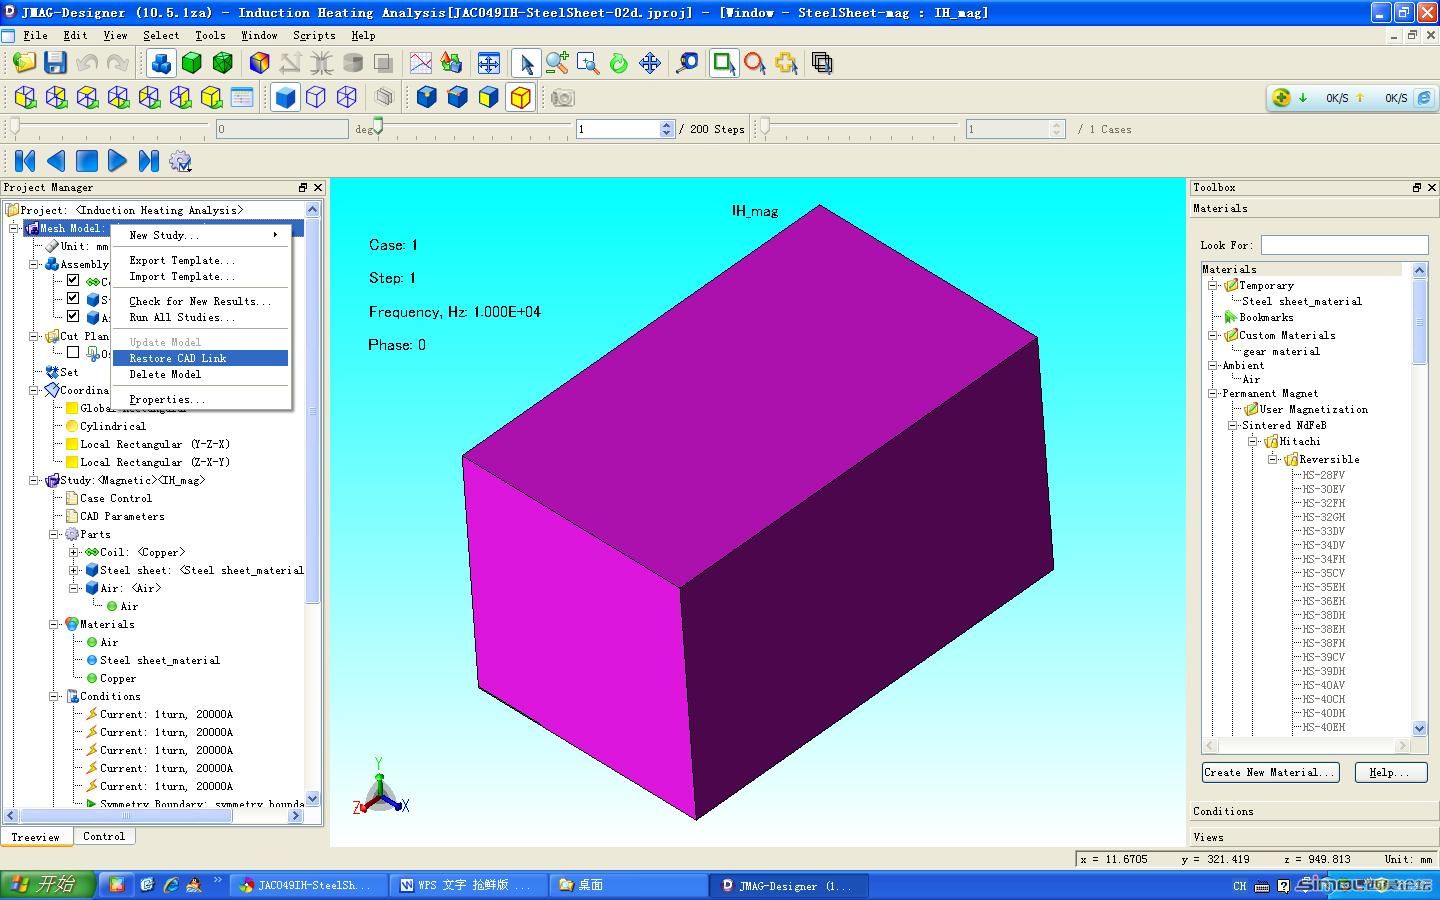The height and width of the screenshot is (900, 1440).
Task: Uncheck the second Assembly part checkbox
Action: 73,298
